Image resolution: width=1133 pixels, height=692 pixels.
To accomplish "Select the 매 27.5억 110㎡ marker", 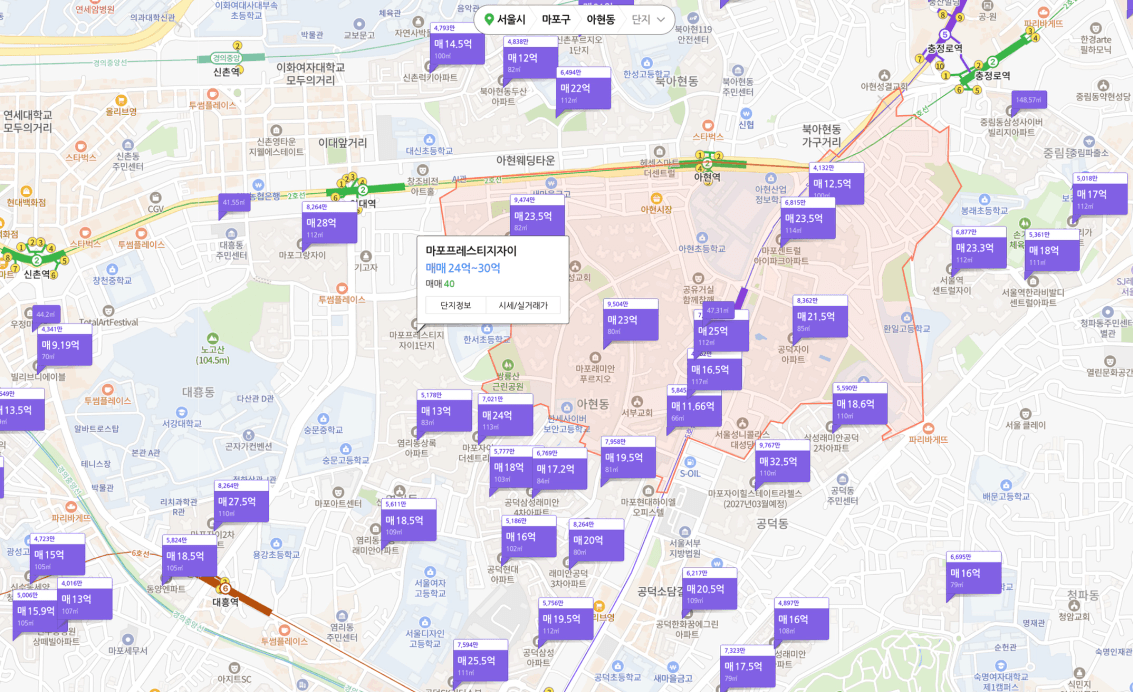I will 241,502.
